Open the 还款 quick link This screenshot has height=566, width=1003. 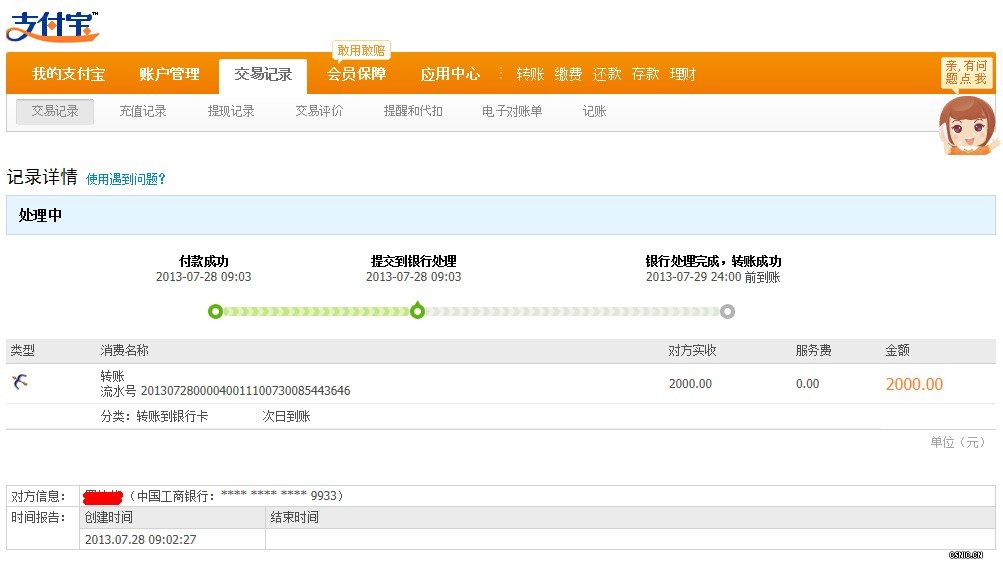tap(607, 74)
